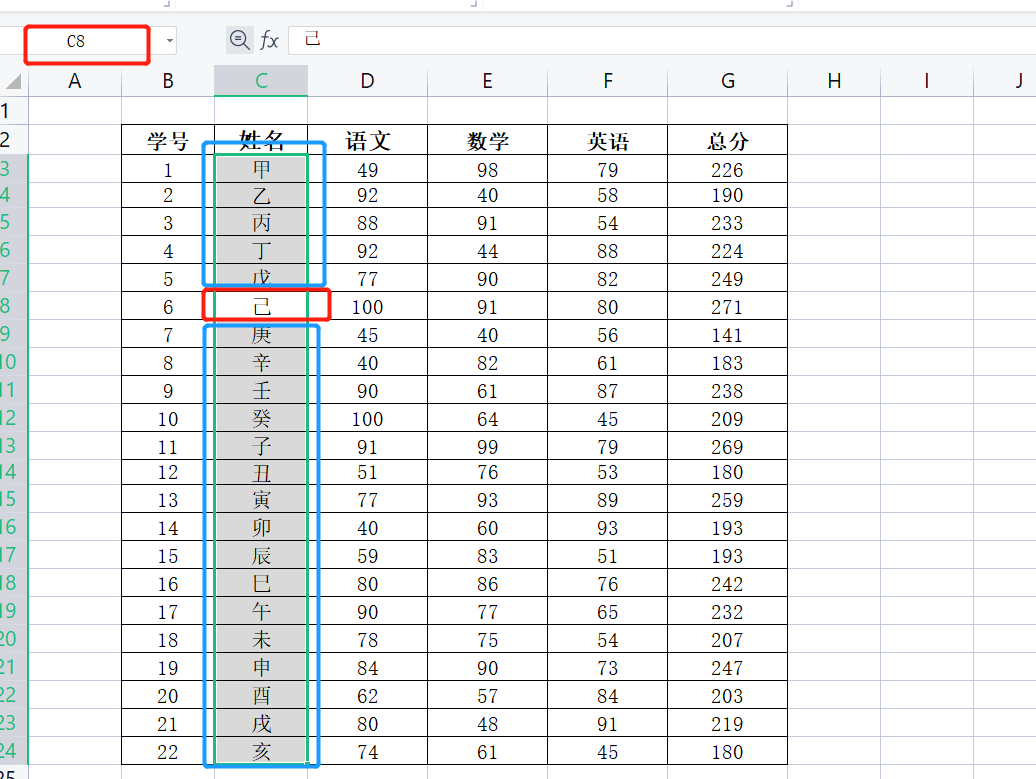Viewport: 1036px width, 779px height.
Task: Open the insert function fx icon
Action: (269, 40)
